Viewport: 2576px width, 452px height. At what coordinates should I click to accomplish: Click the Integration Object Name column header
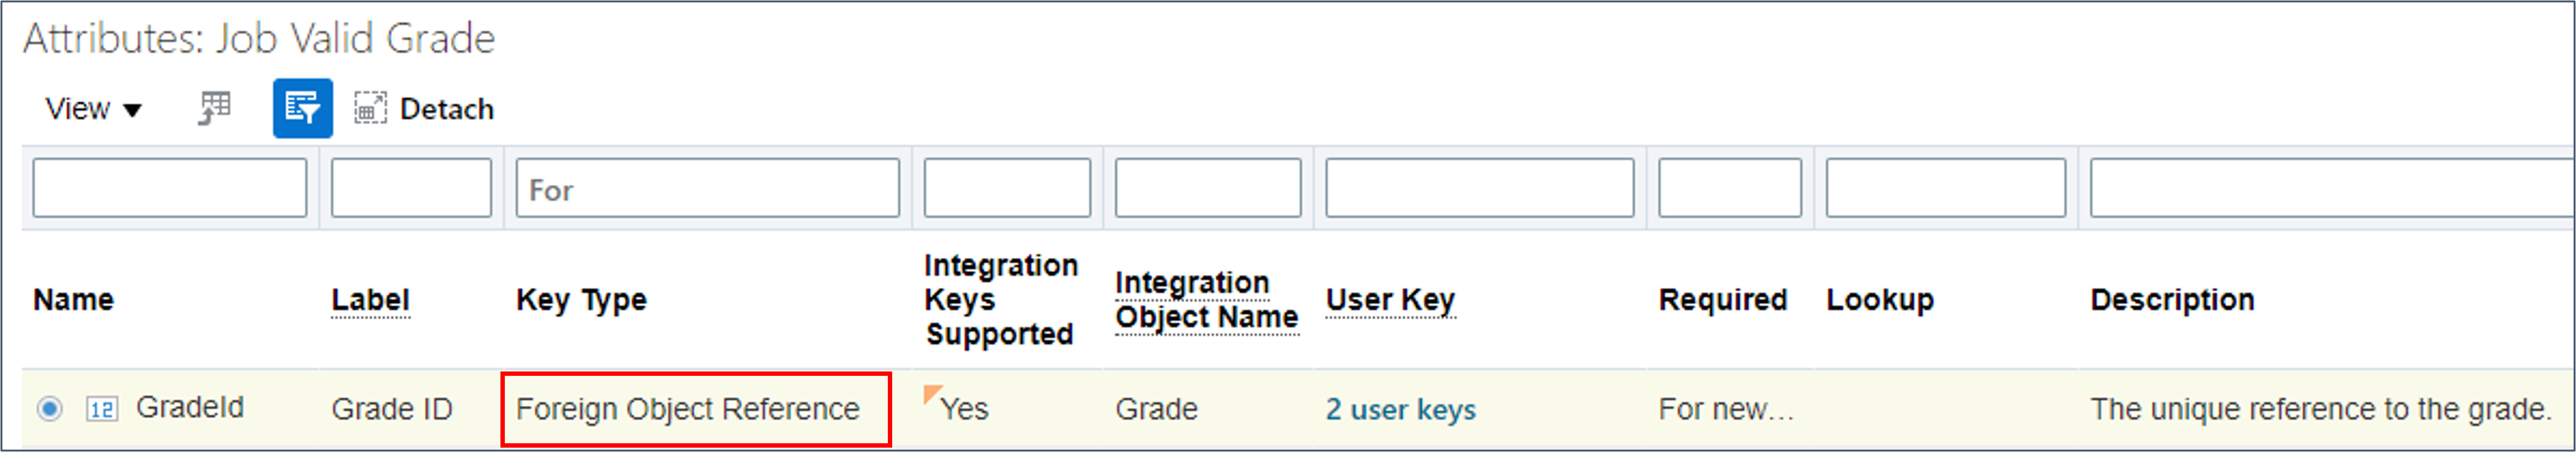tap(1206, 300)
